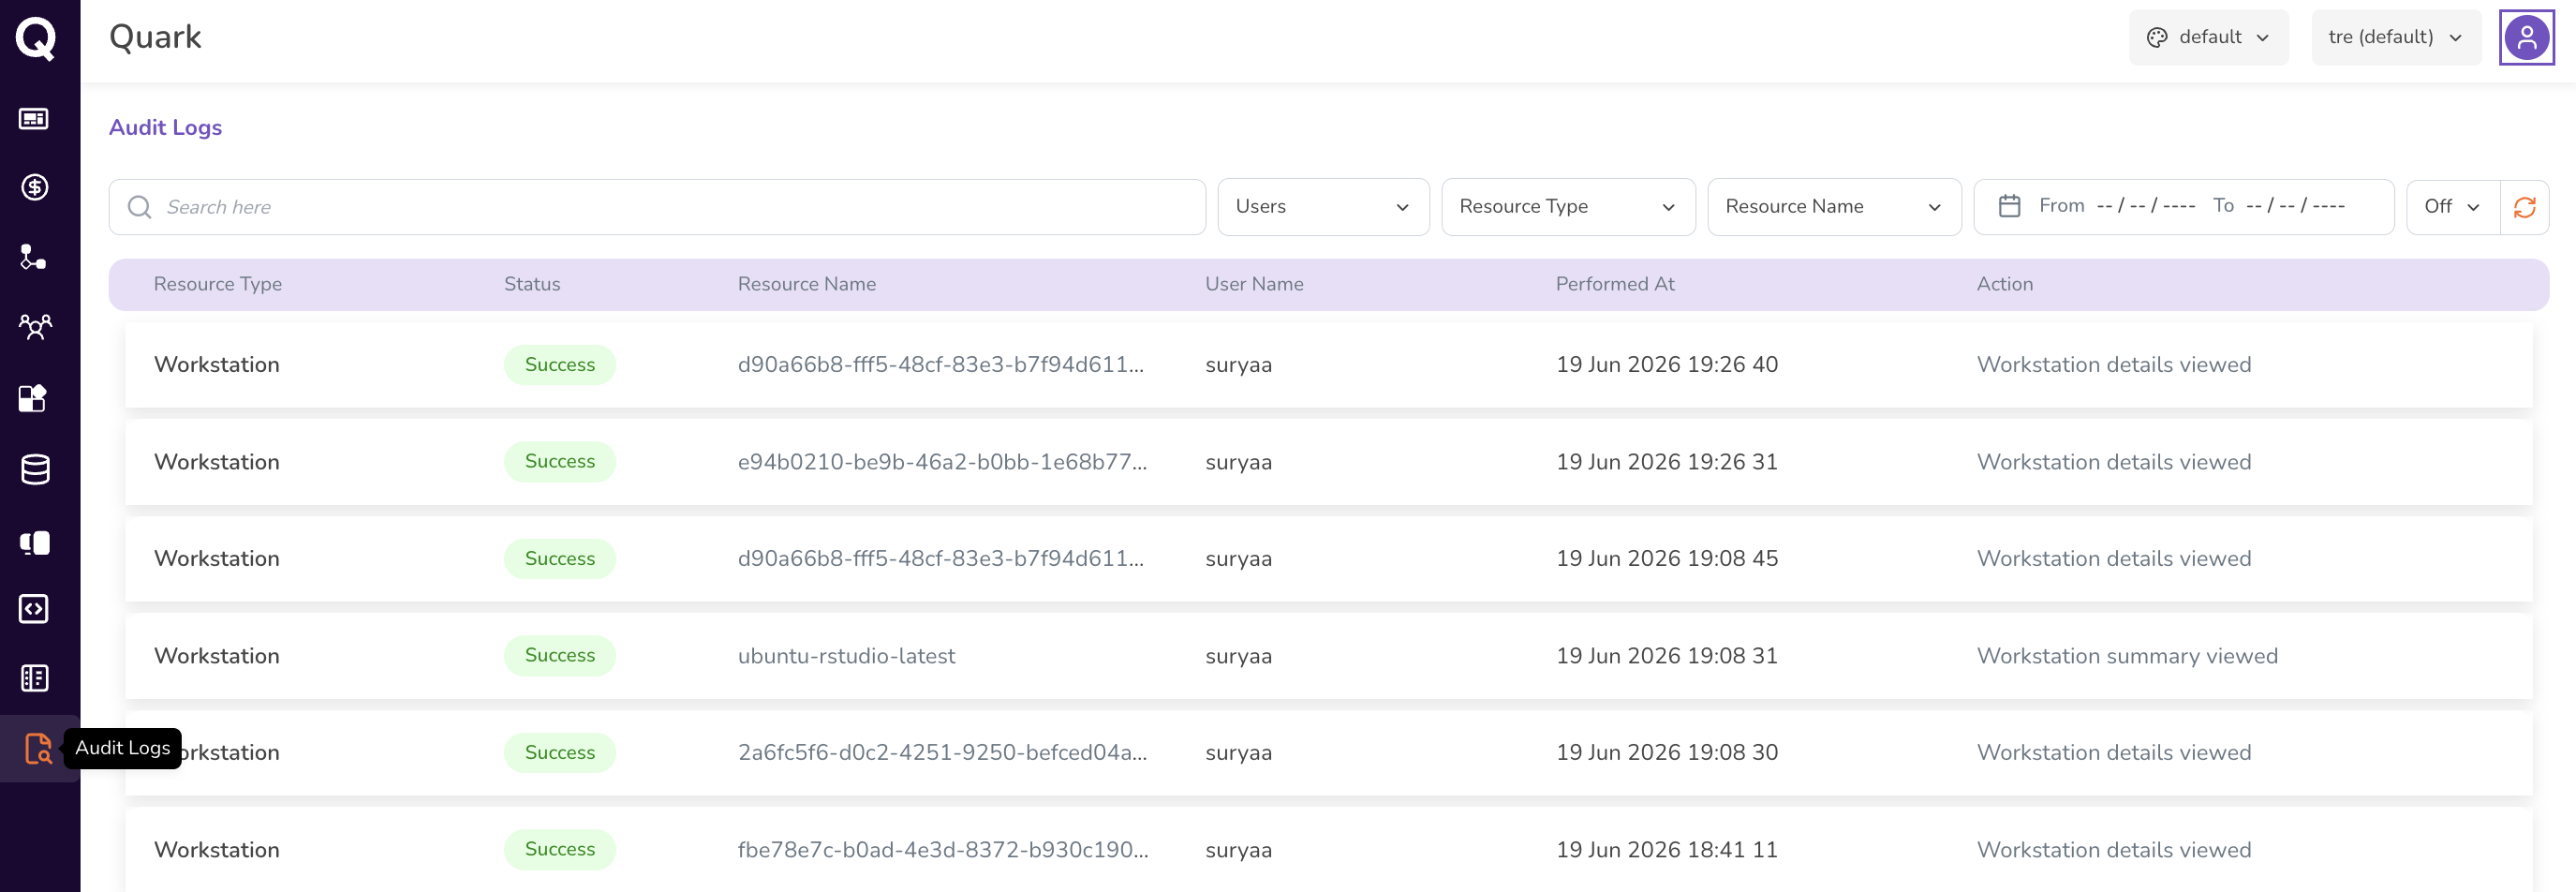Open the database cylinder icon in sidebar
The image size is (2576, 892).
35,469
